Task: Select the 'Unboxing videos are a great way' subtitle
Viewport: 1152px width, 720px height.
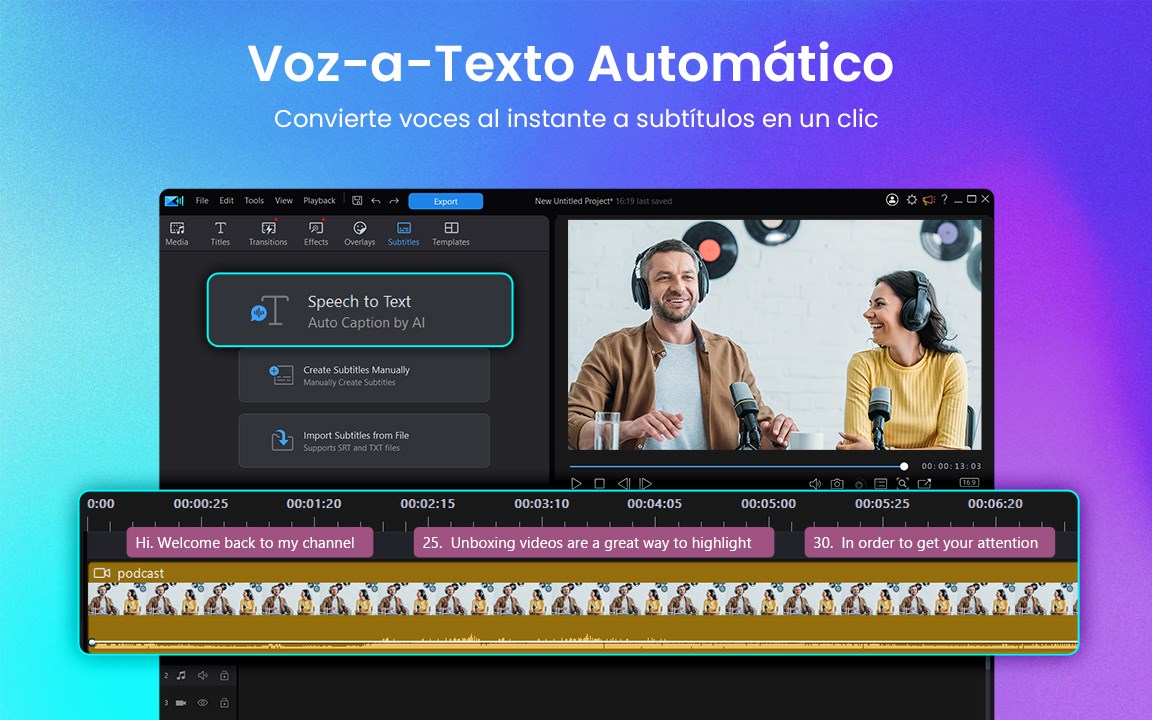Action: coord(594,543)
